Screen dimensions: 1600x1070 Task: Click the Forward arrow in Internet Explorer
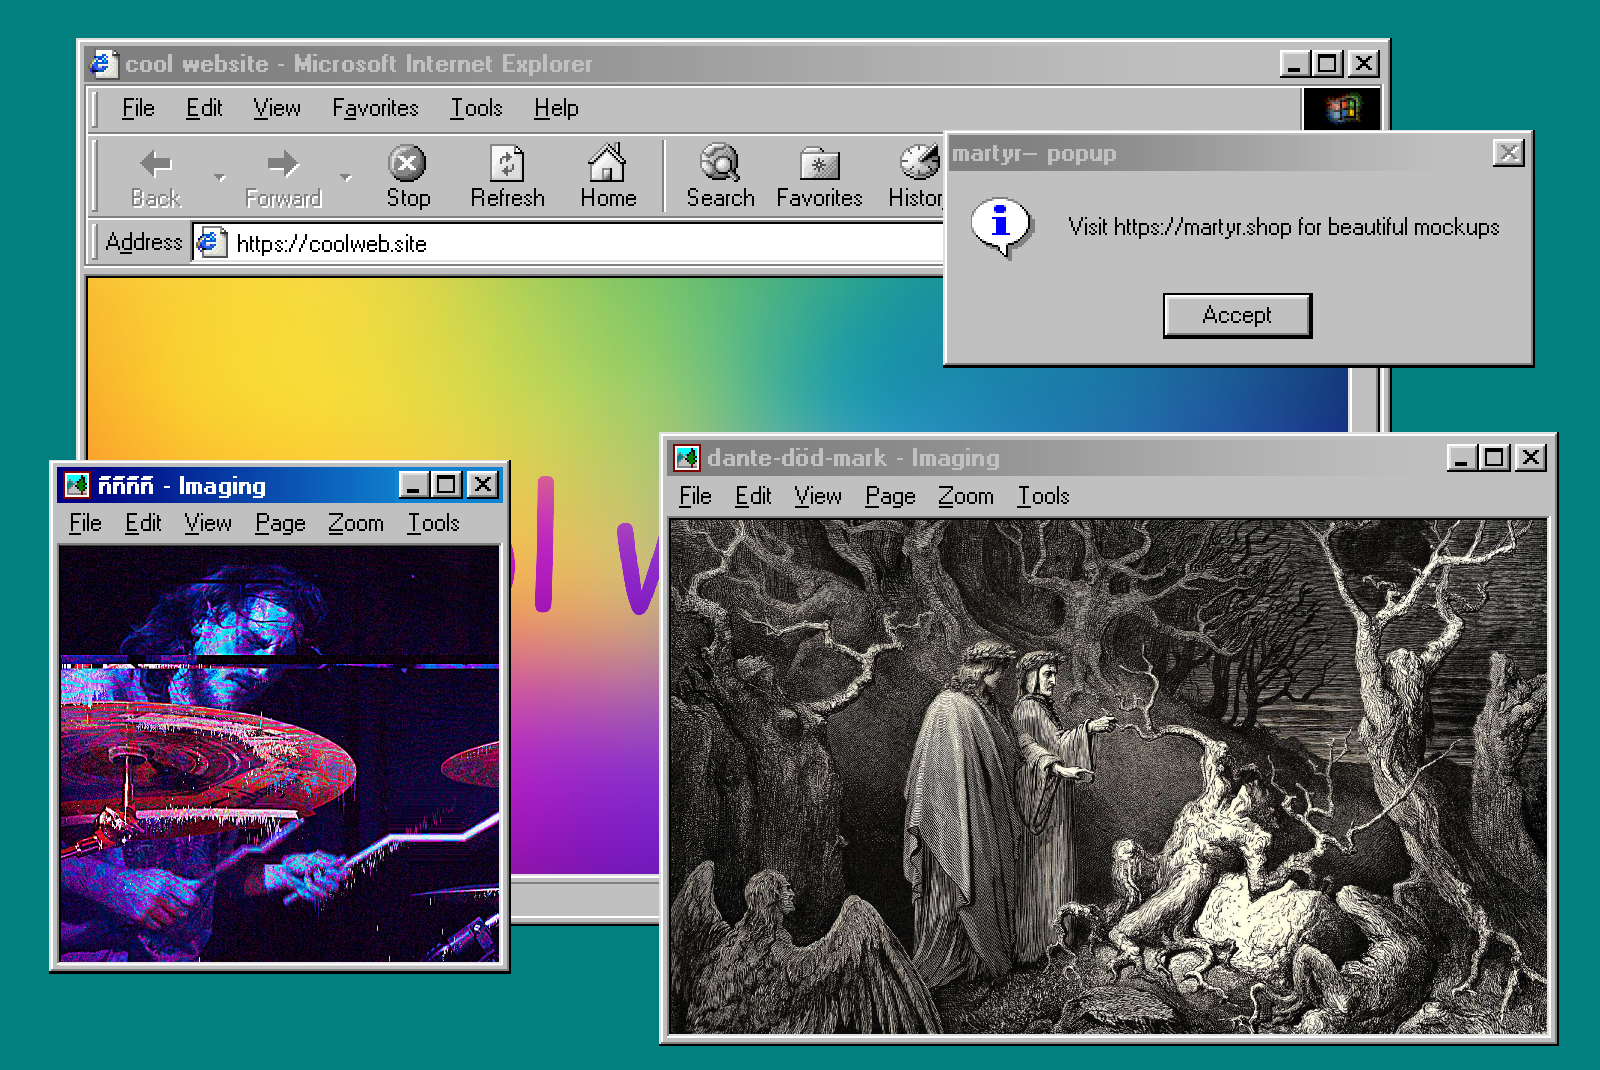(283, 177)
